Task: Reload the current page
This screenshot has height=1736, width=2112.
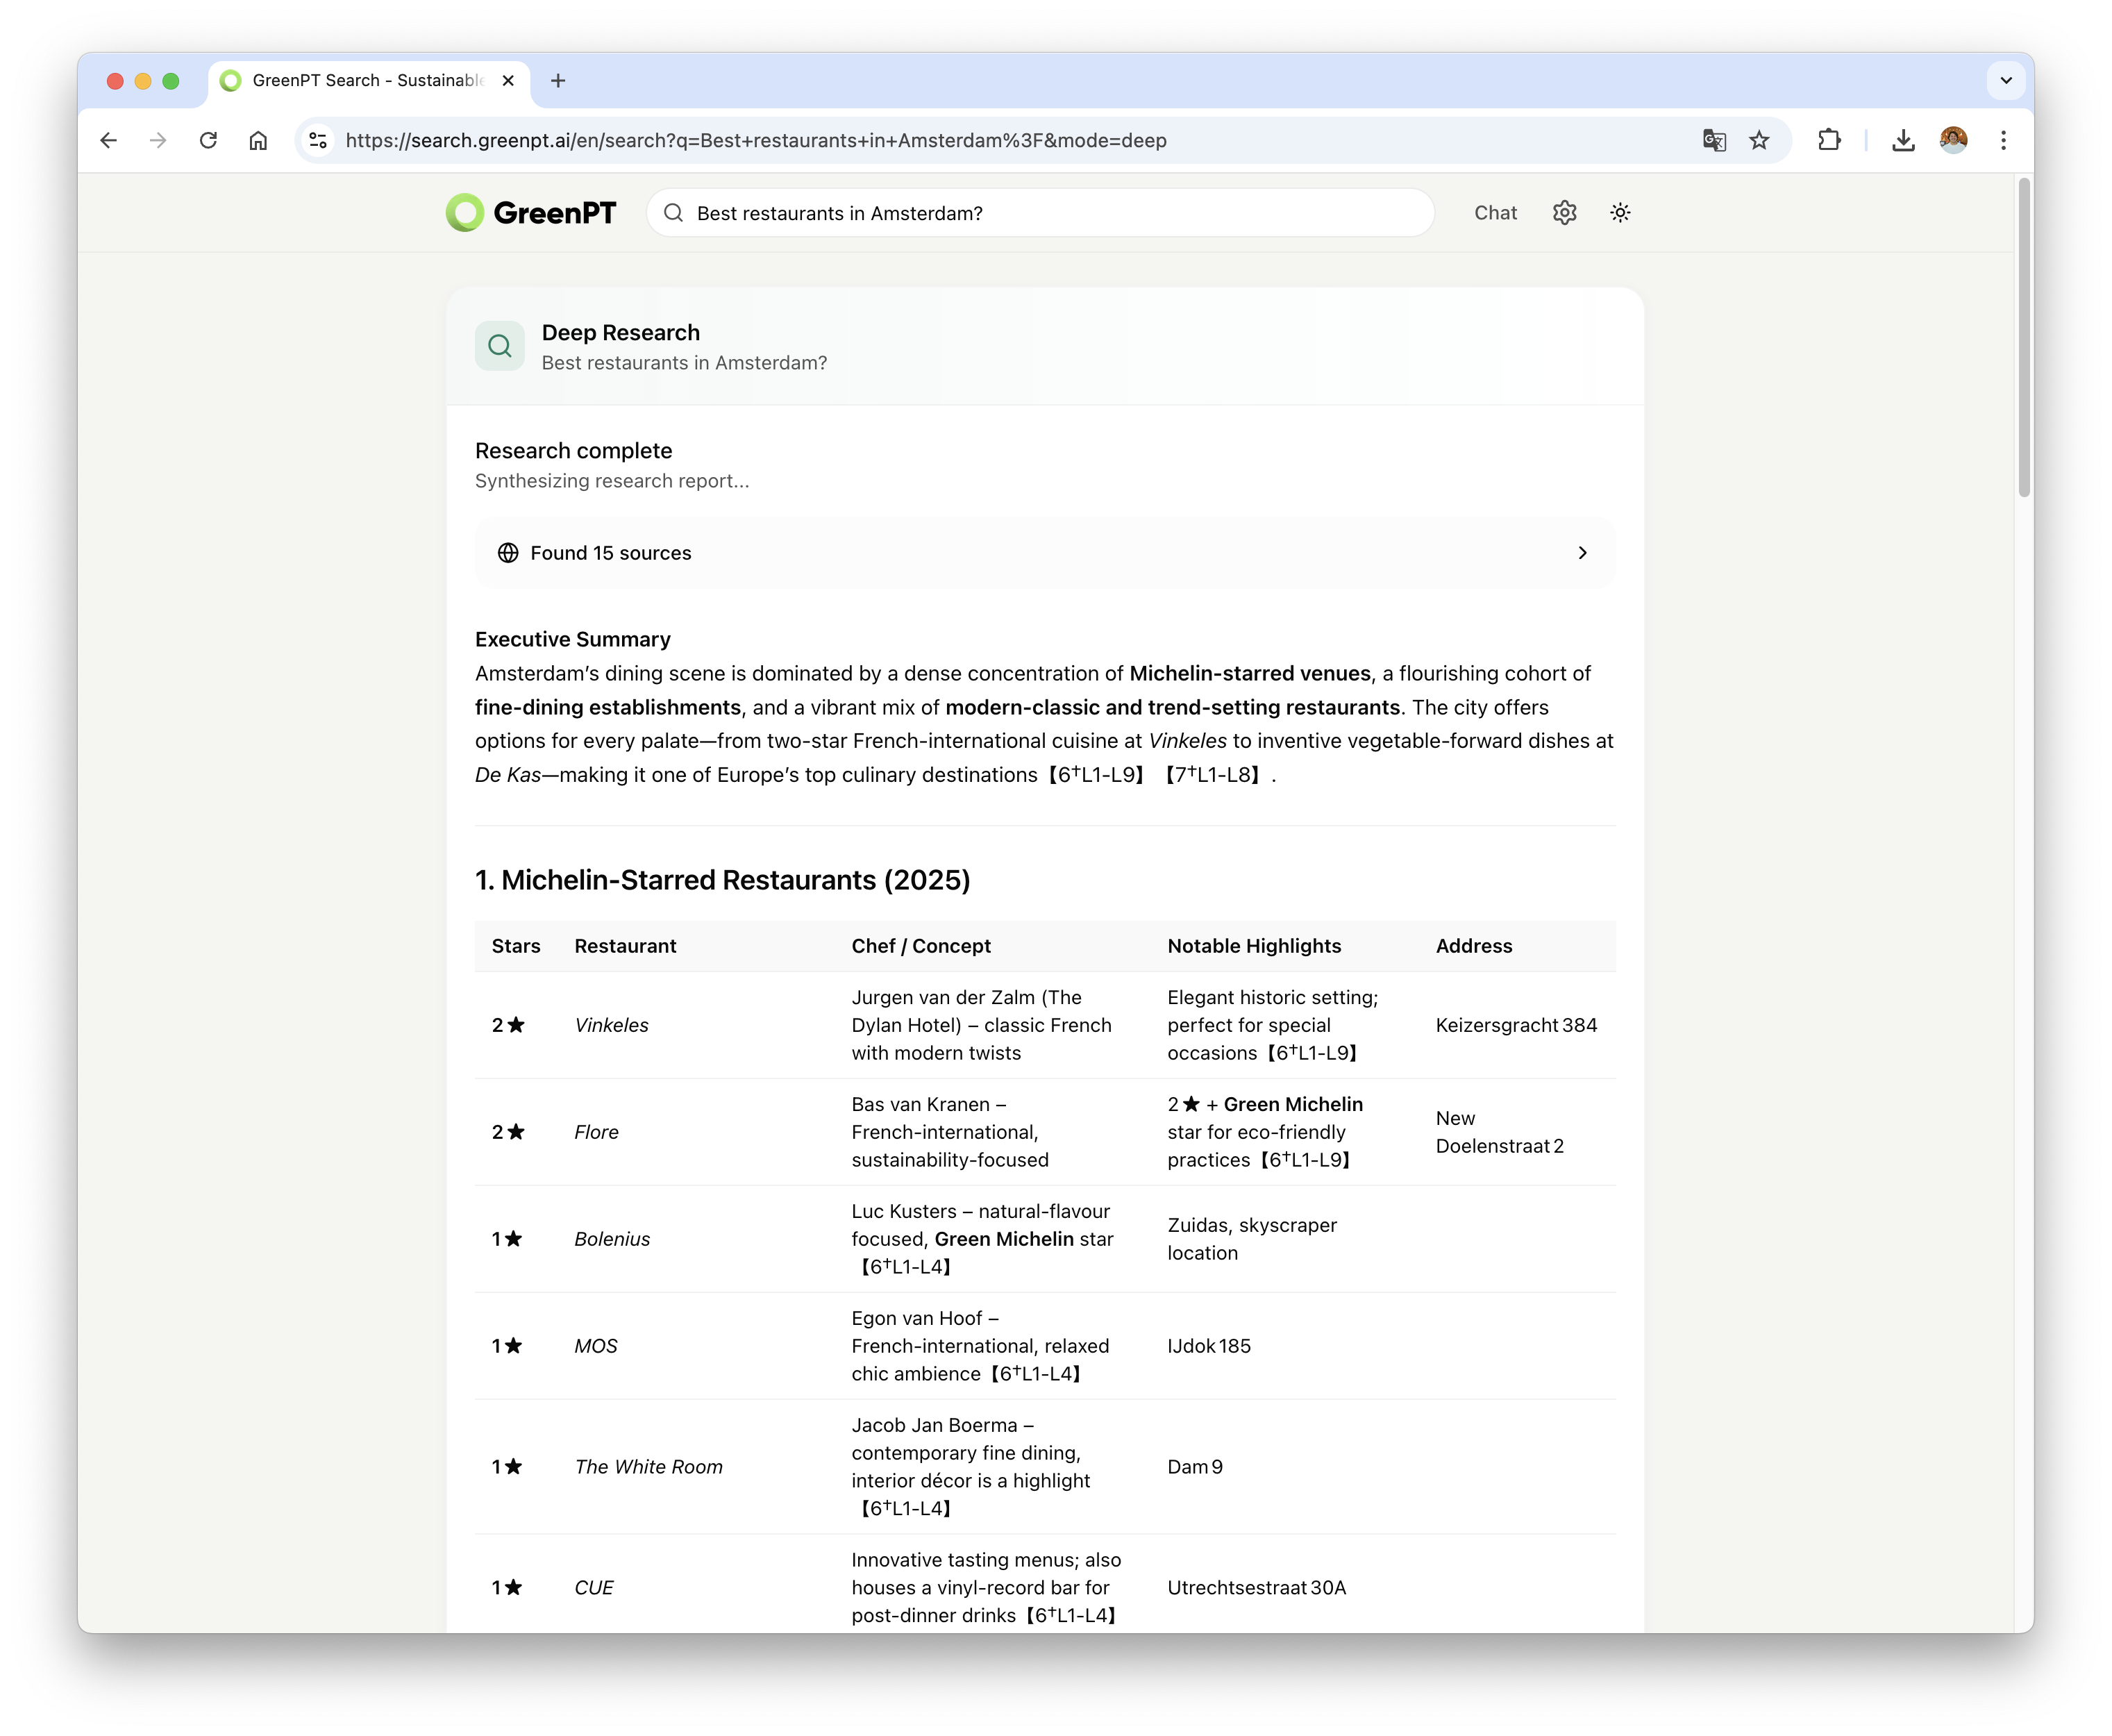Action: (x=208, y=140)
